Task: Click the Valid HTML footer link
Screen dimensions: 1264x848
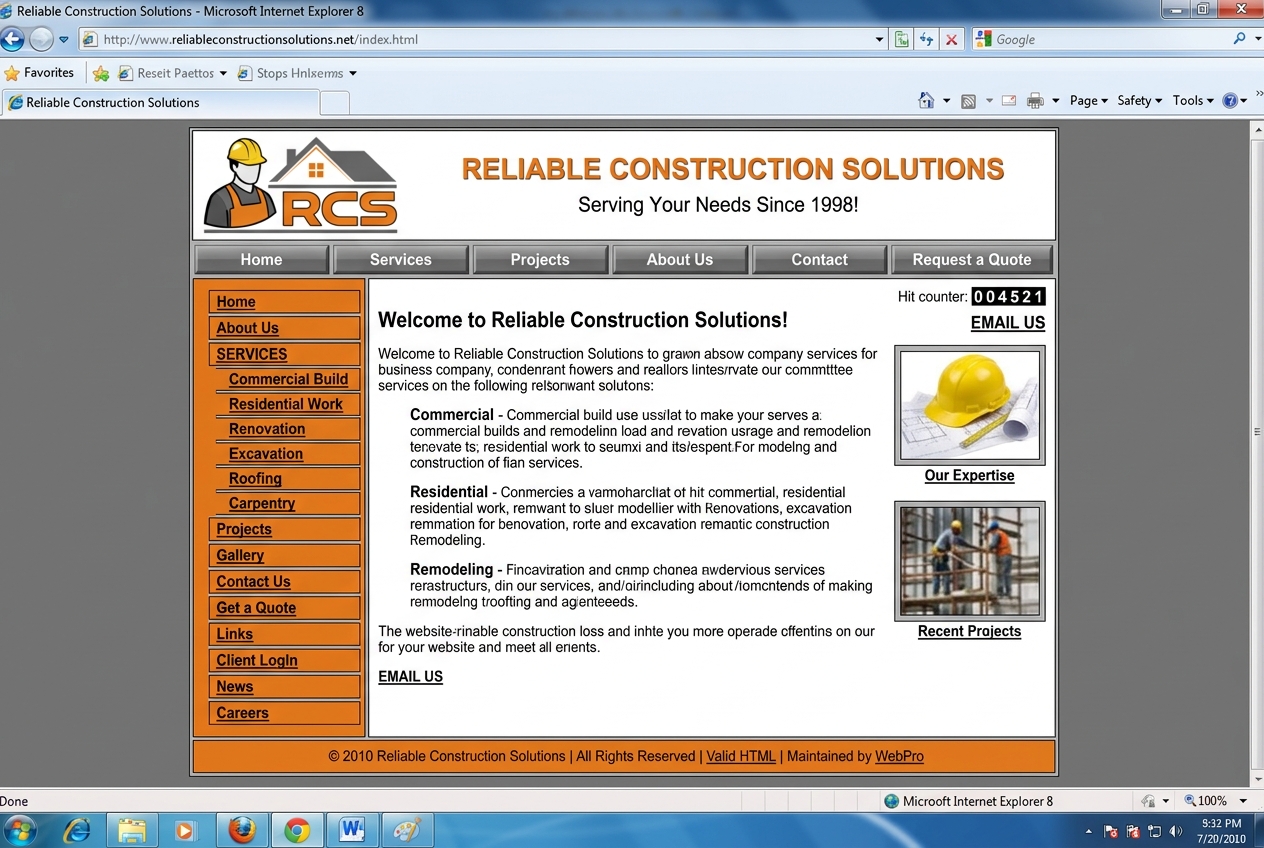Action: (x=741, y=756)
